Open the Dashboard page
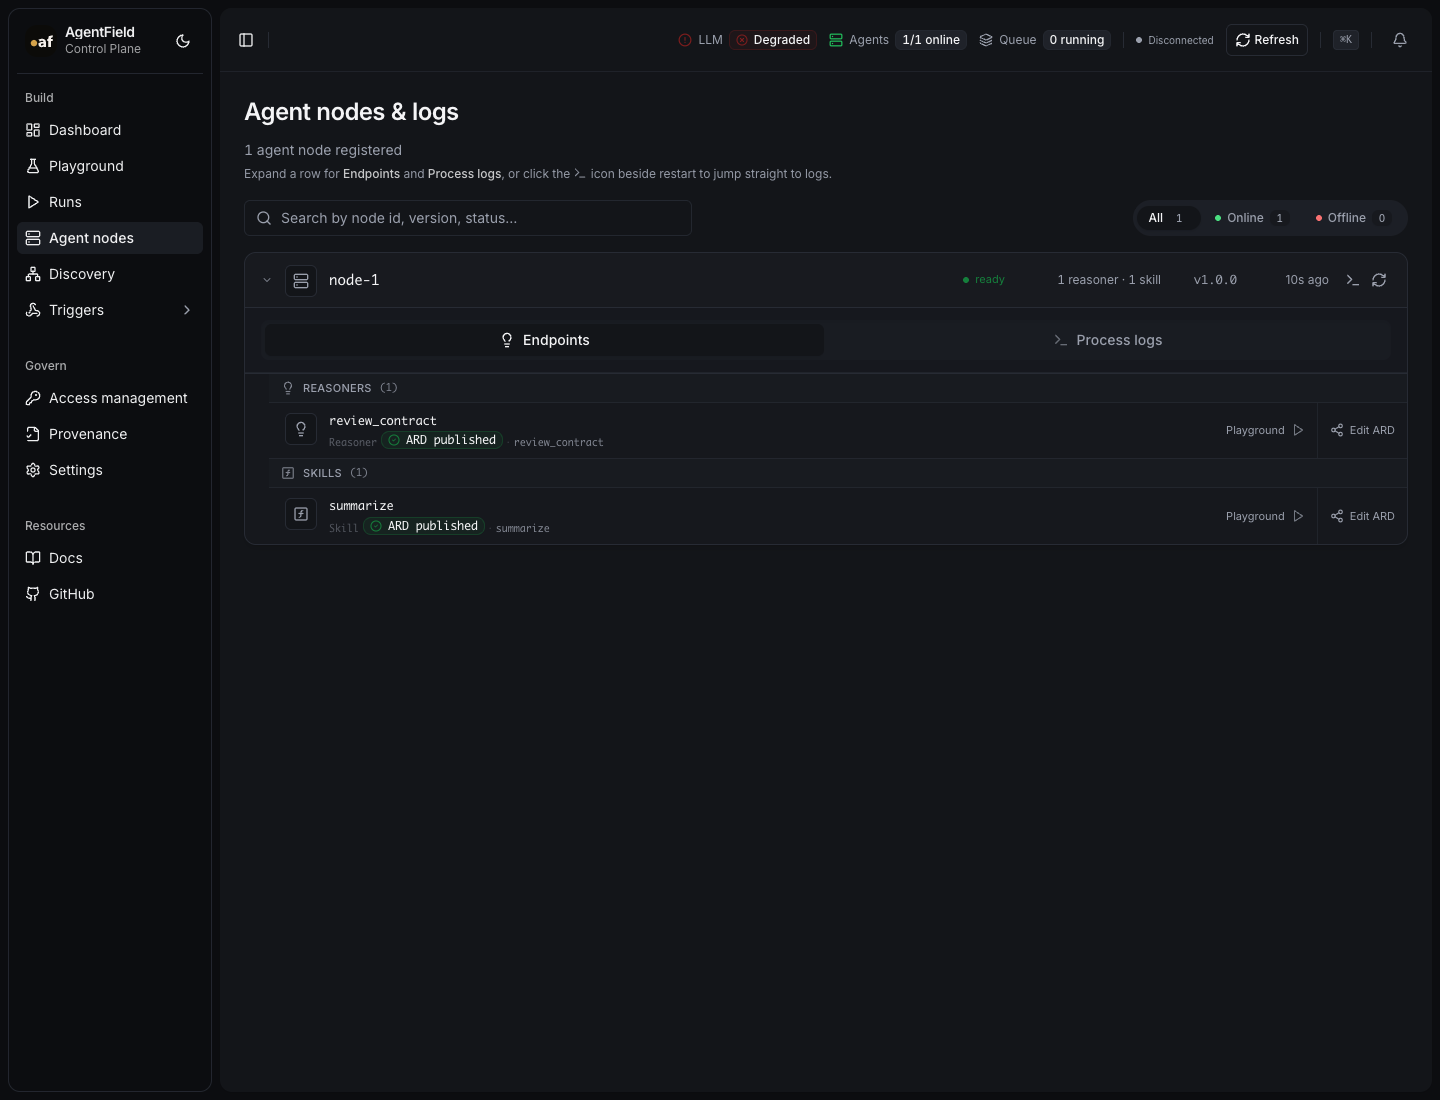This screenshot has height=1100, width=1440. click(110, 130)
